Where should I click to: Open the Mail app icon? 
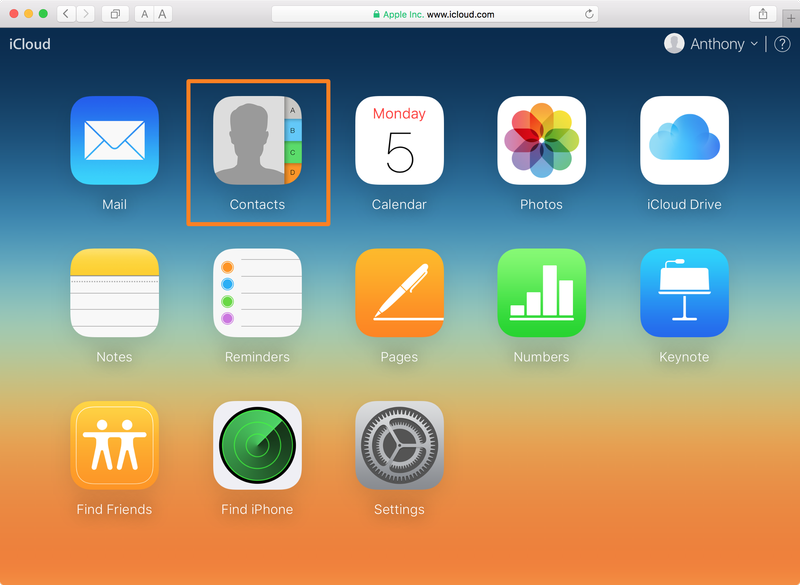tap(114, 140)
